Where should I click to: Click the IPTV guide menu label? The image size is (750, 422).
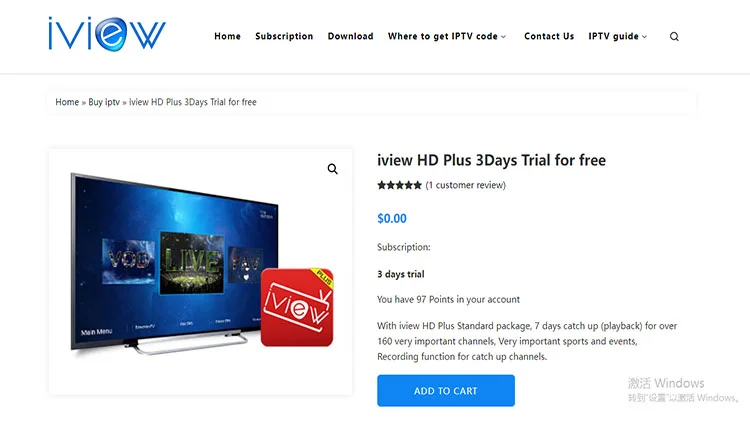point(613,36)
